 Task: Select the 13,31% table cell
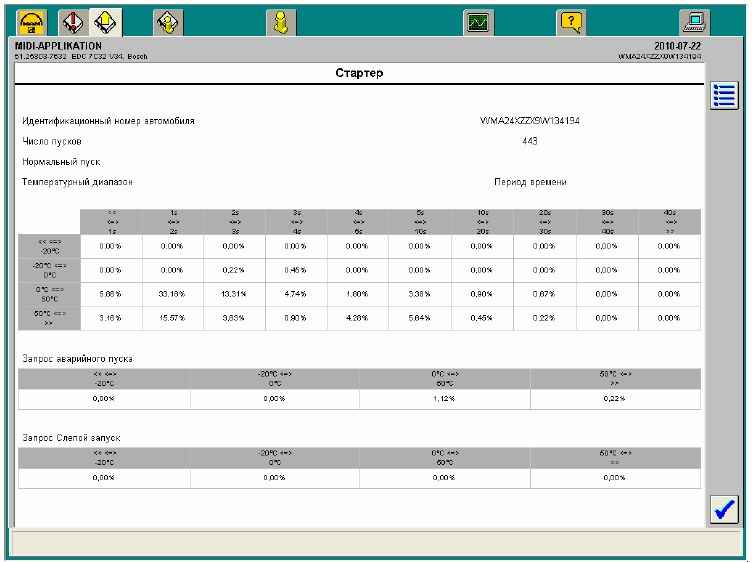(234, 294)
